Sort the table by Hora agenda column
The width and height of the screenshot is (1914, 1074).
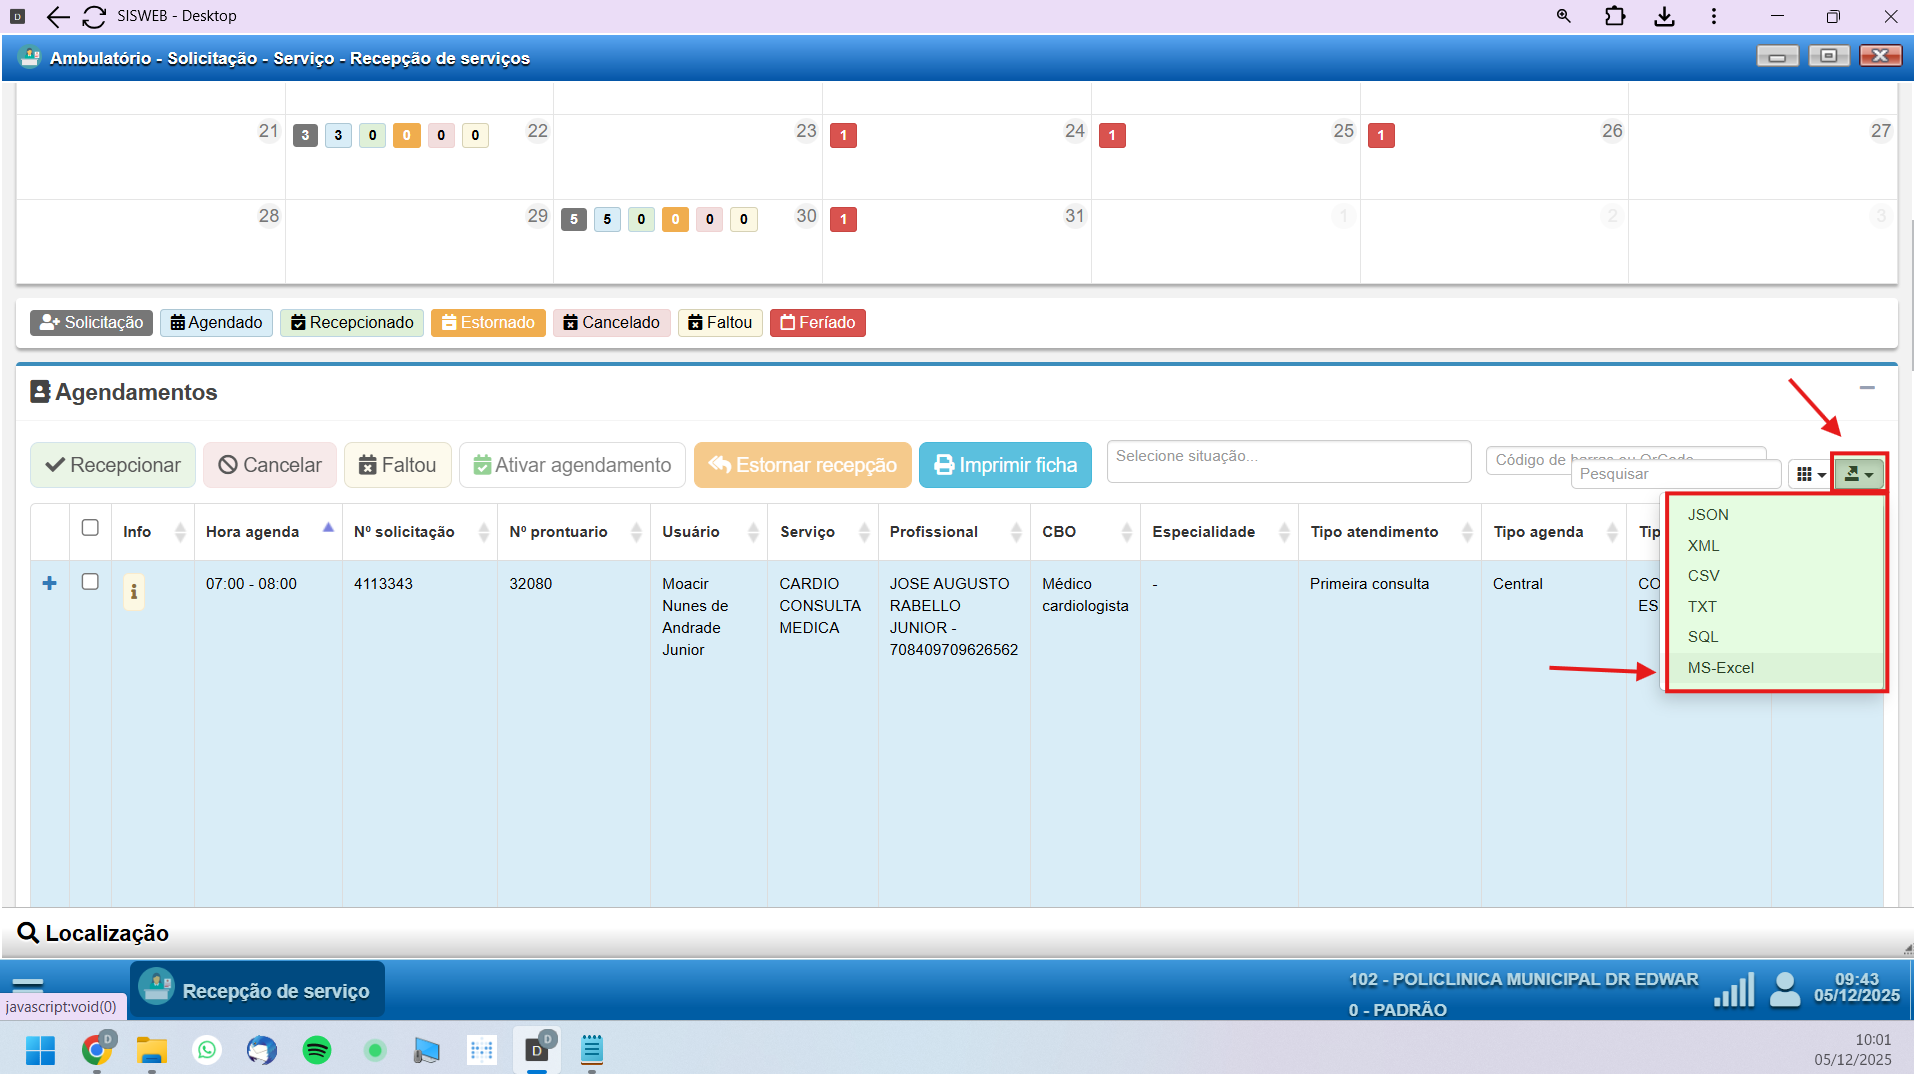pos(253,532)
